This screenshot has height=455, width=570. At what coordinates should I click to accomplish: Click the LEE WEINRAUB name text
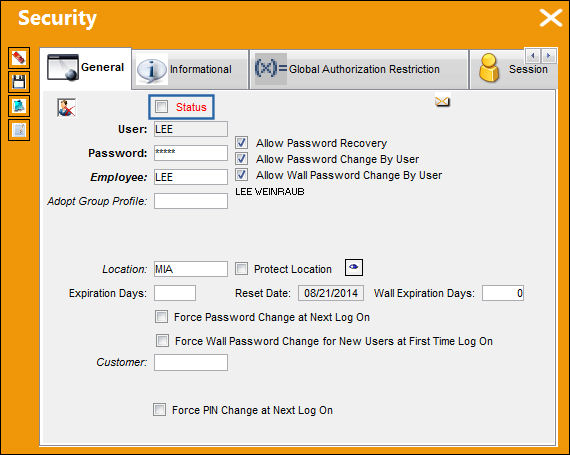click(270, 192)
